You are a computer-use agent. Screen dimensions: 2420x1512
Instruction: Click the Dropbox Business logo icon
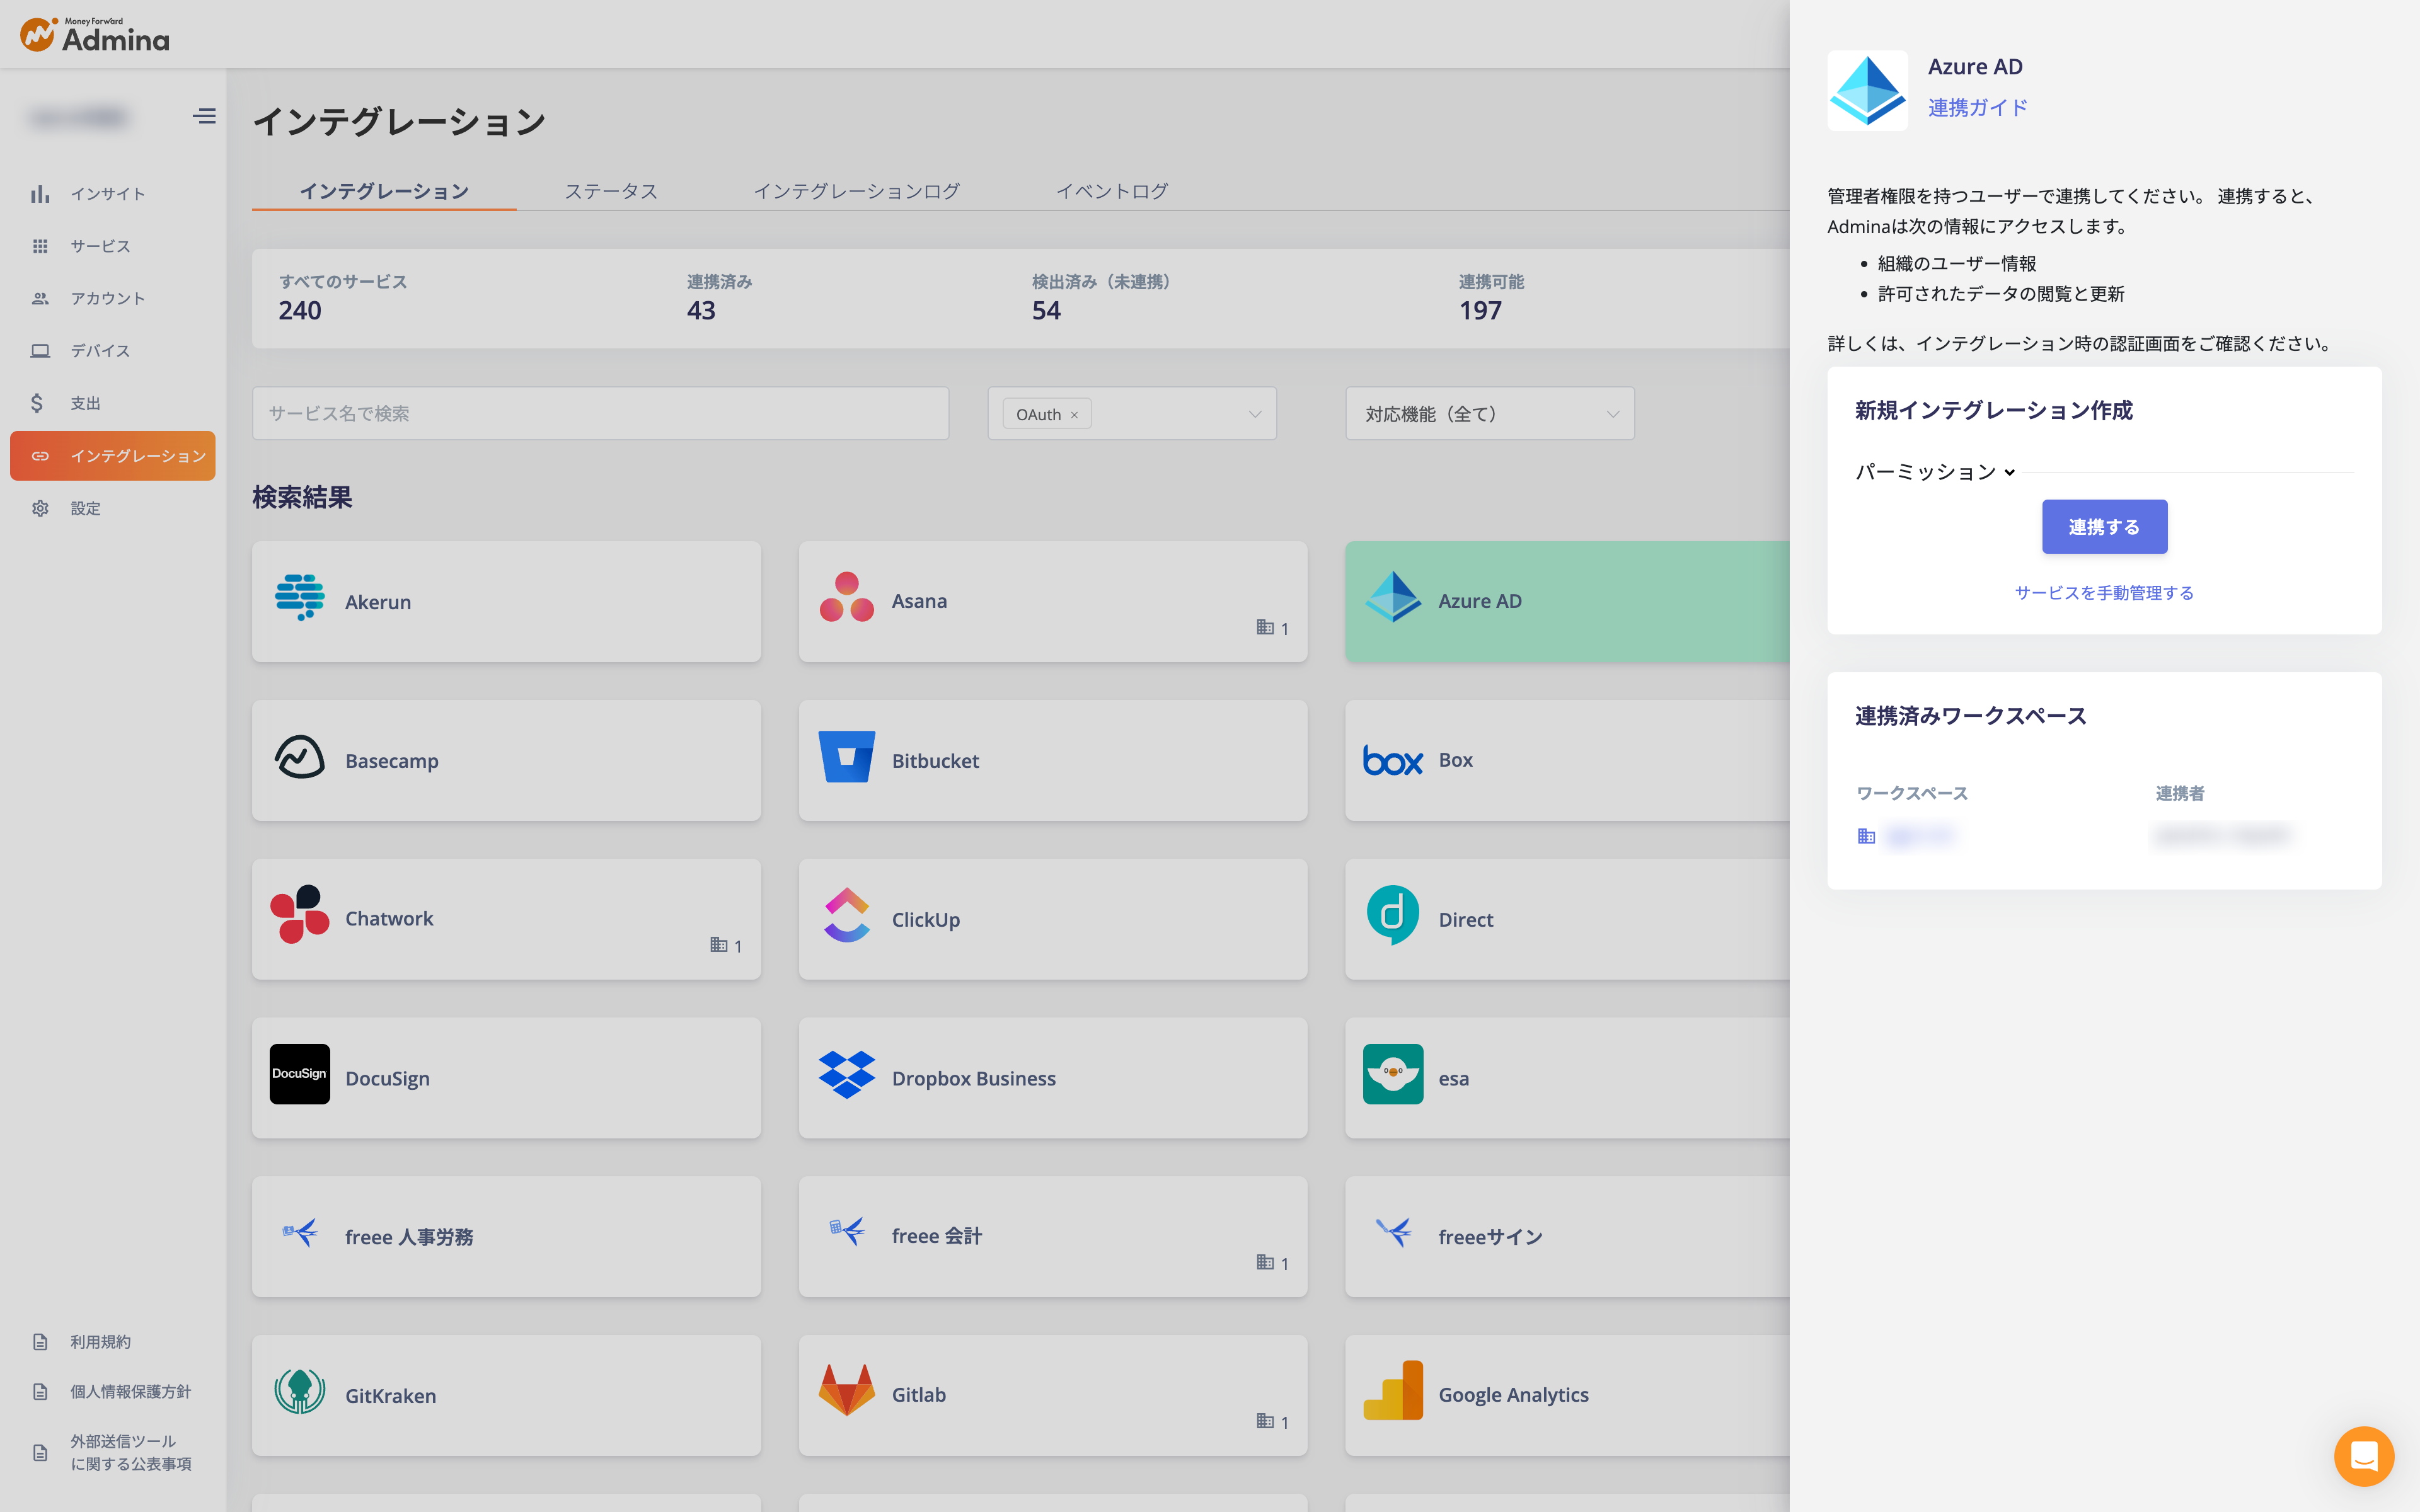[846, 1074]
